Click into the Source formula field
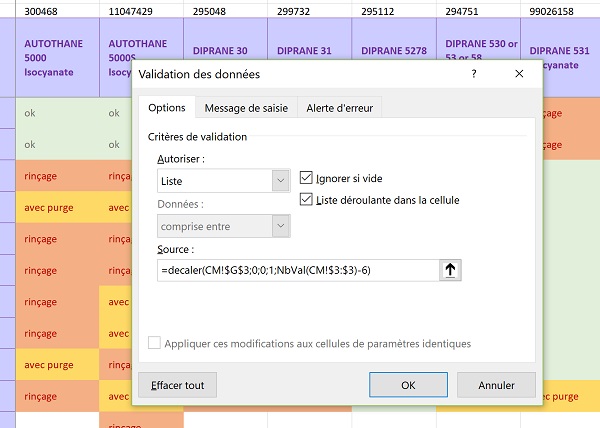This screenshot has height=428, width=600. click(298, 270)
